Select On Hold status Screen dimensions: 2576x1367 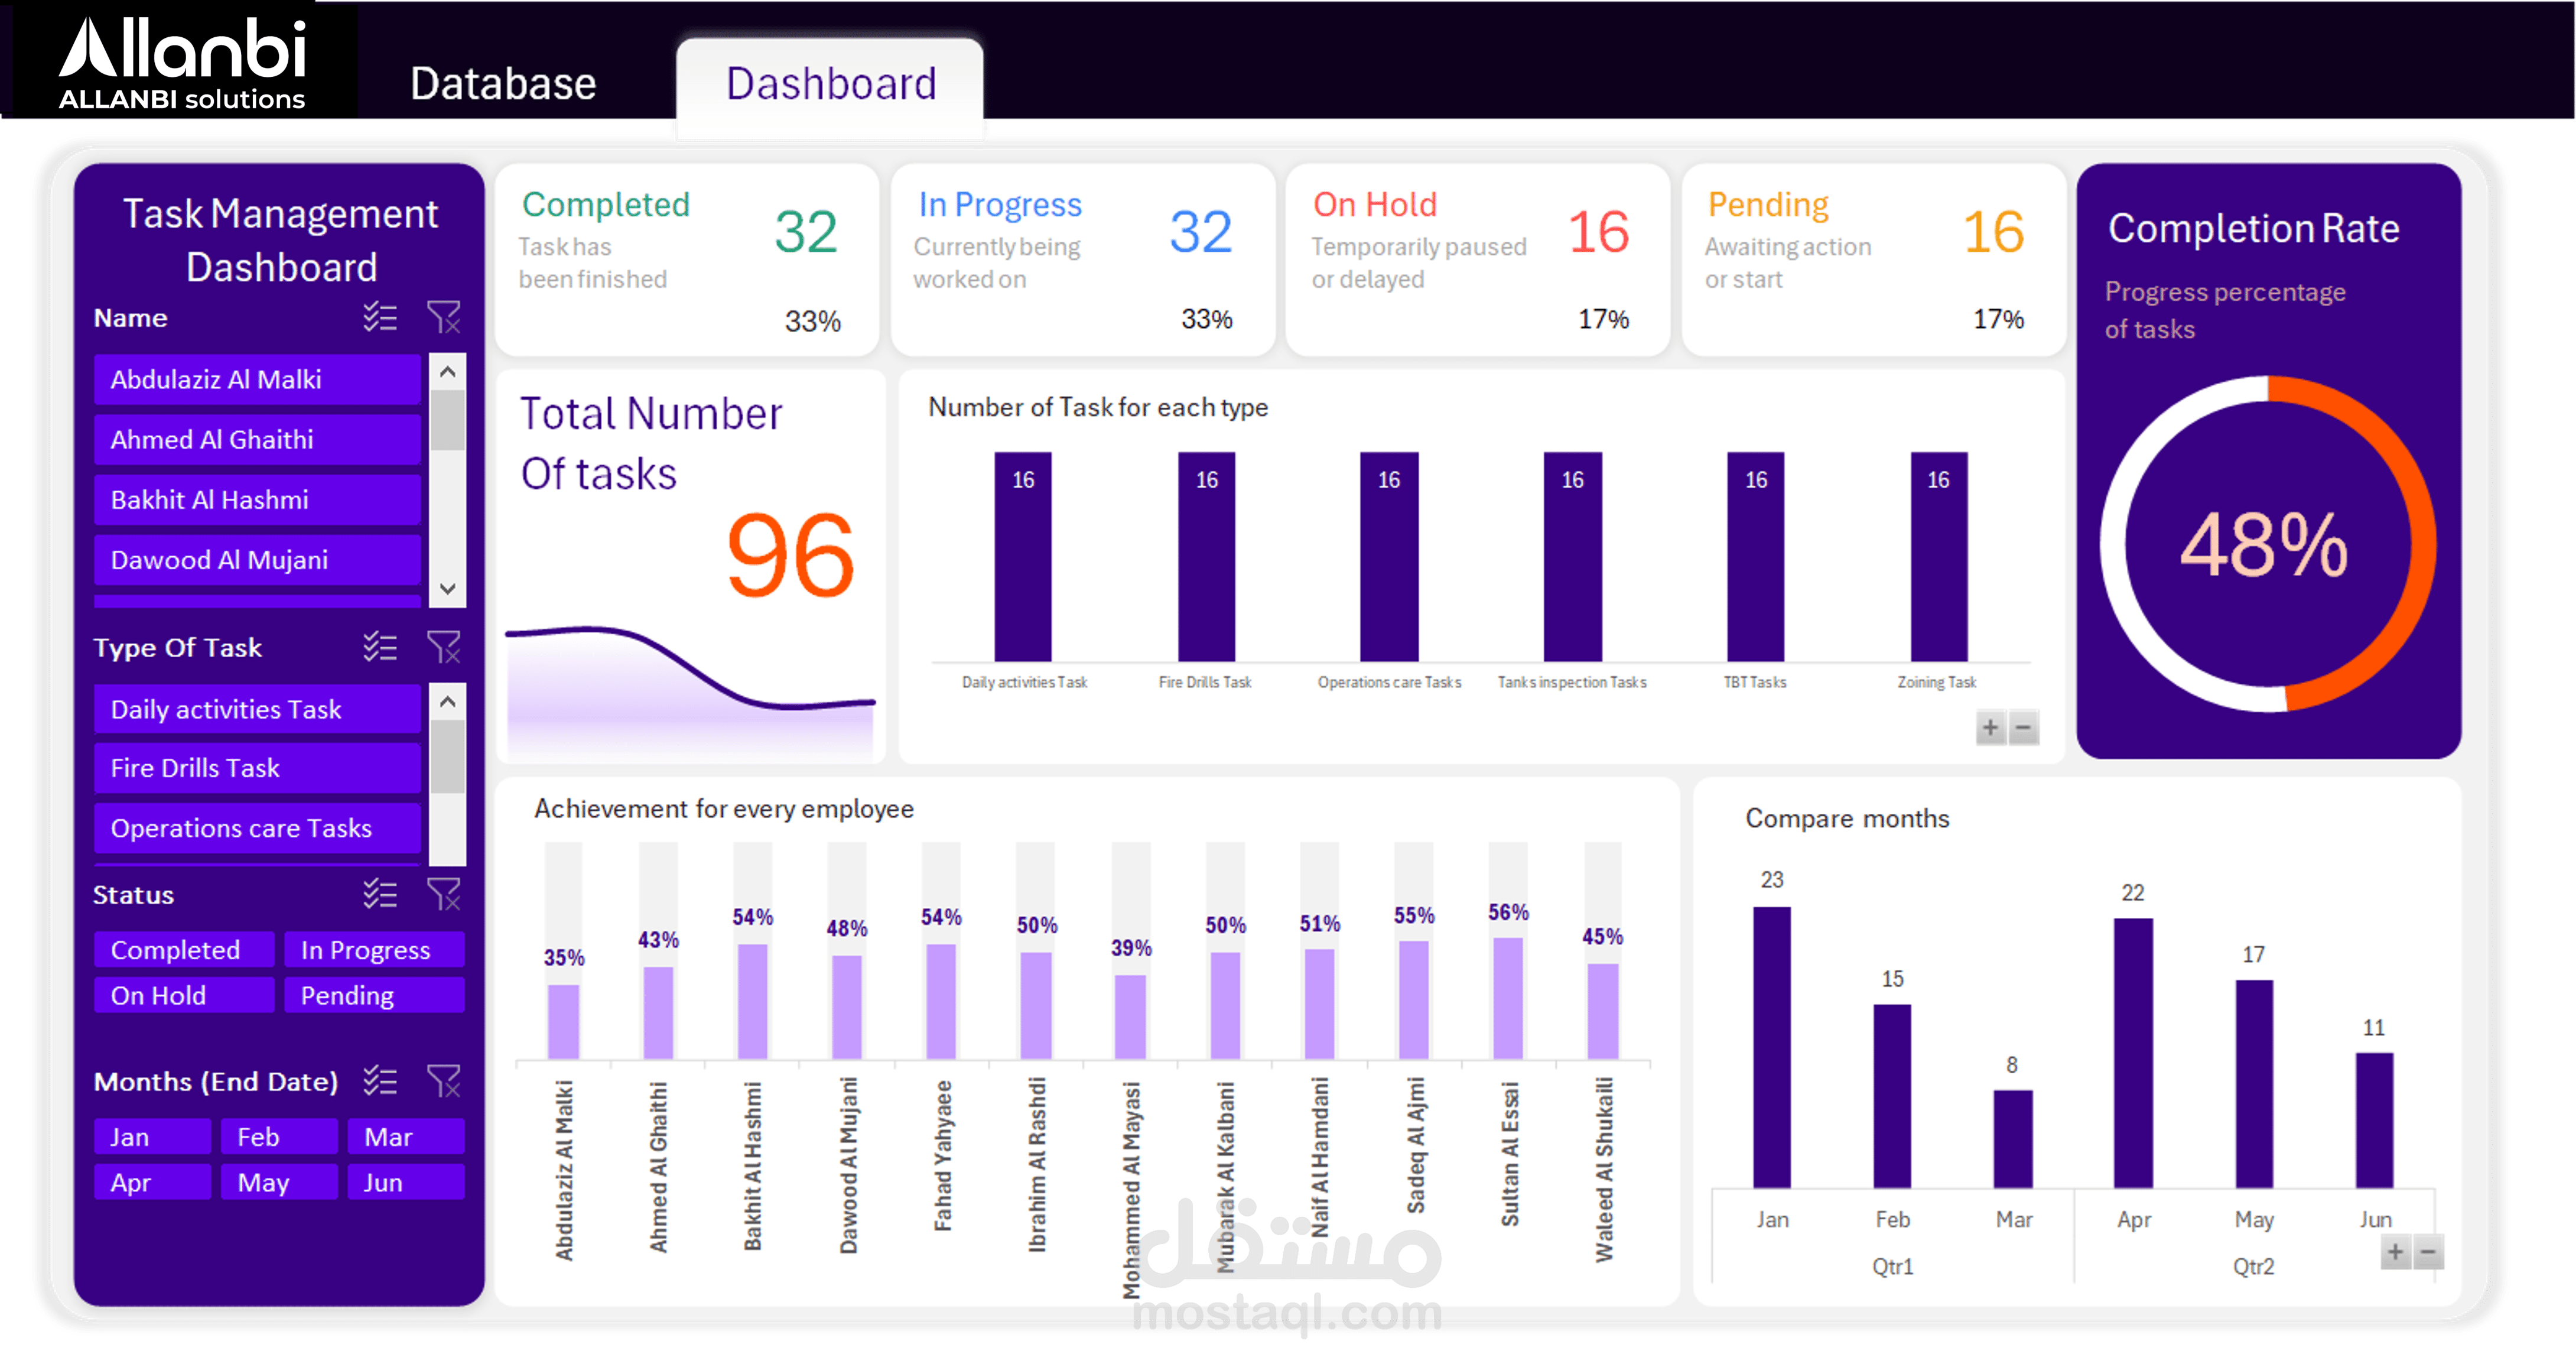(185, 995)
